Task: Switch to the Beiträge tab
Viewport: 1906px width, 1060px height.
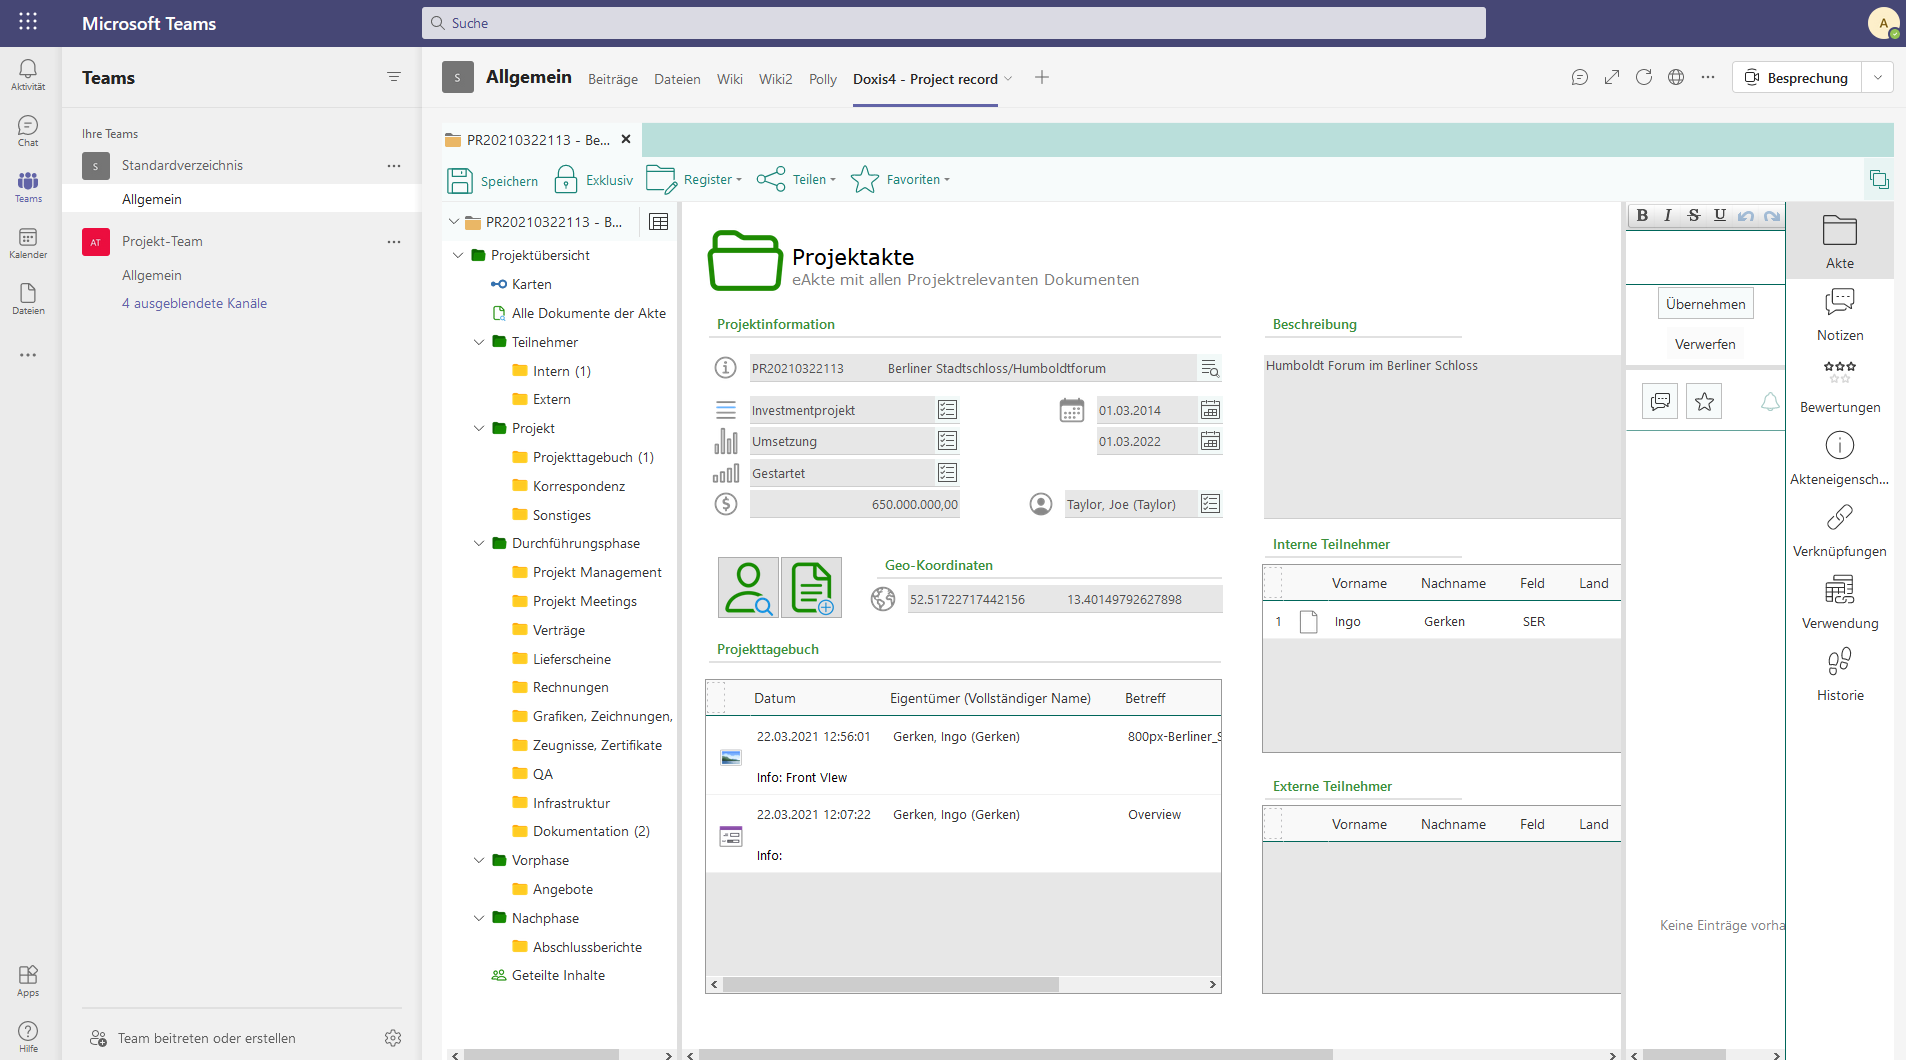Action: (613, 78)
